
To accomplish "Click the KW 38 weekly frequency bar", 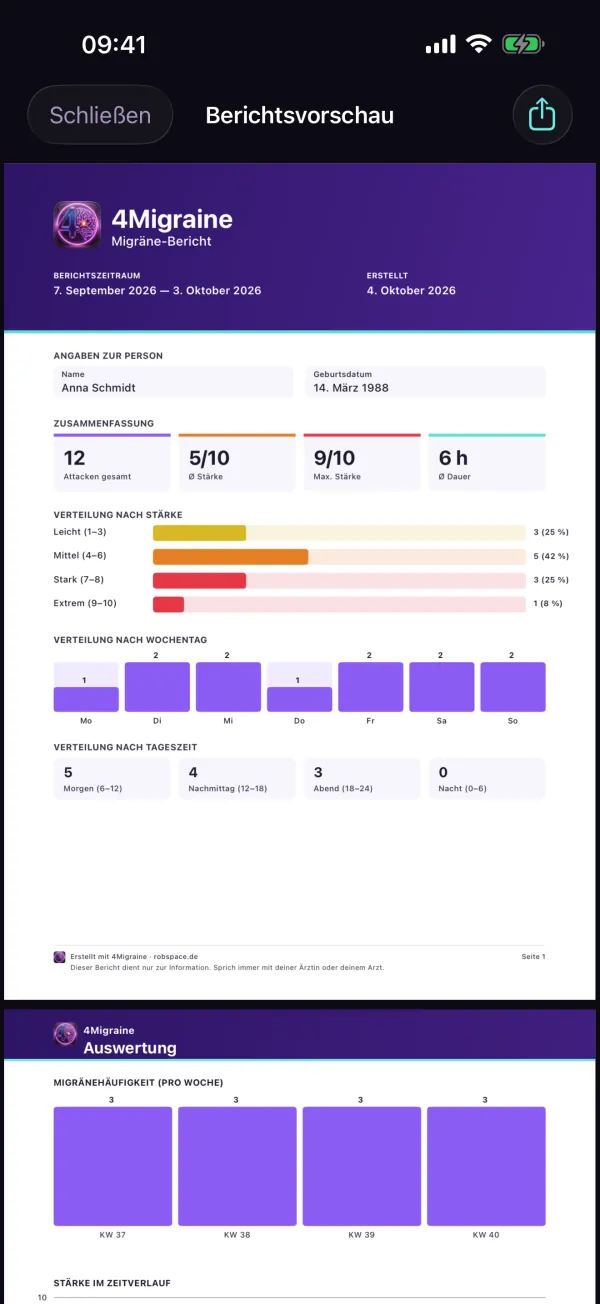I will pyautogui.click(x=237, y=1166).
